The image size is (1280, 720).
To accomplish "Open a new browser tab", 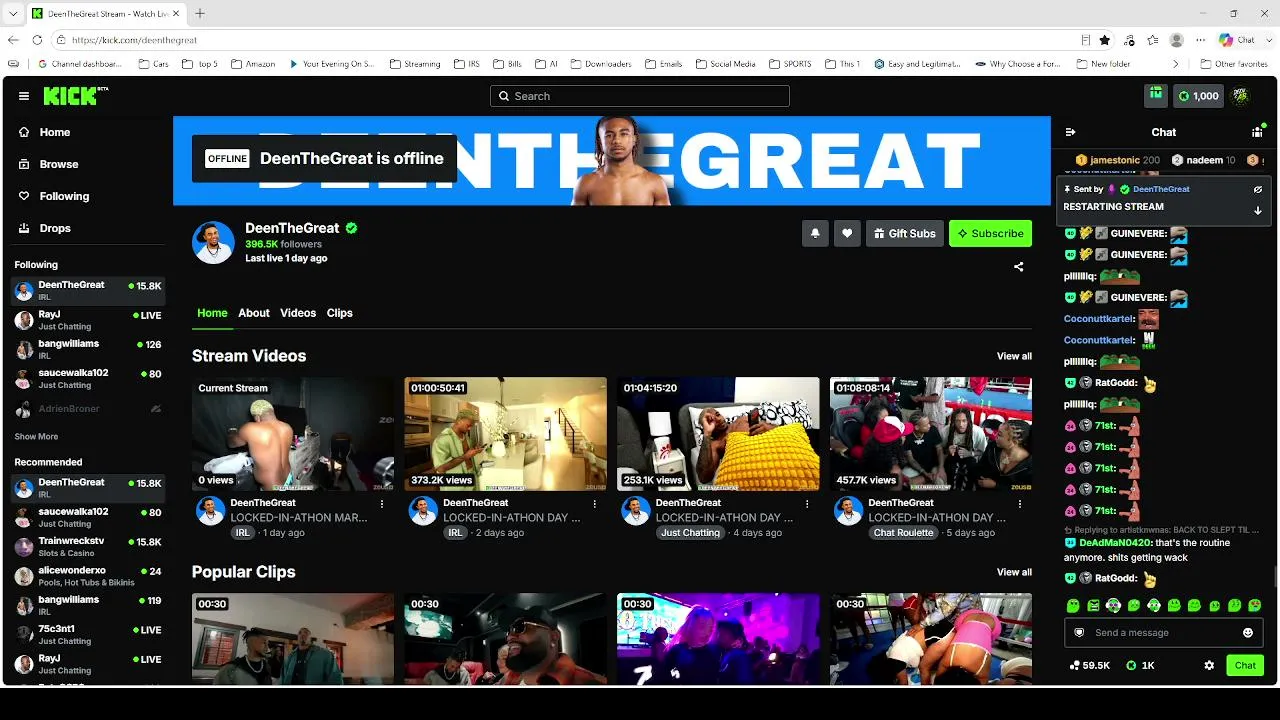I will click(200, 14).
